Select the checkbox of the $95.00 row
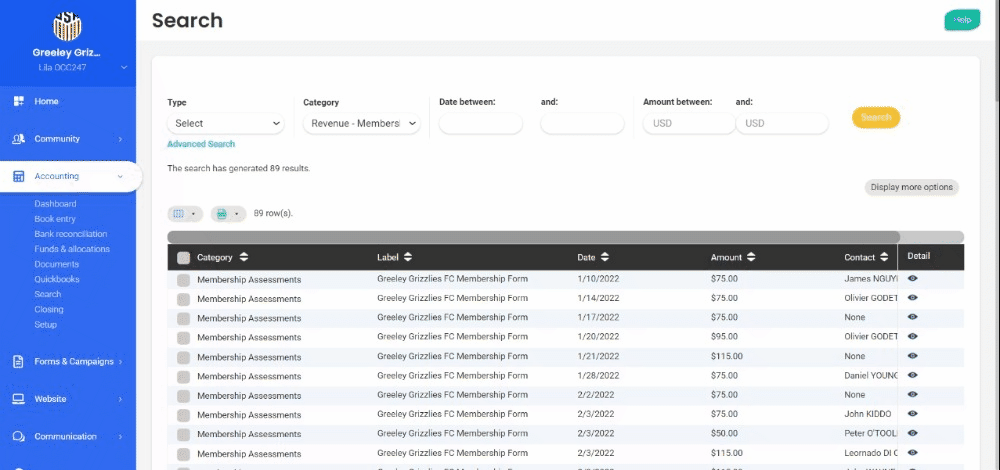This screenshot has width=1000, height=470. click(183, 337)
